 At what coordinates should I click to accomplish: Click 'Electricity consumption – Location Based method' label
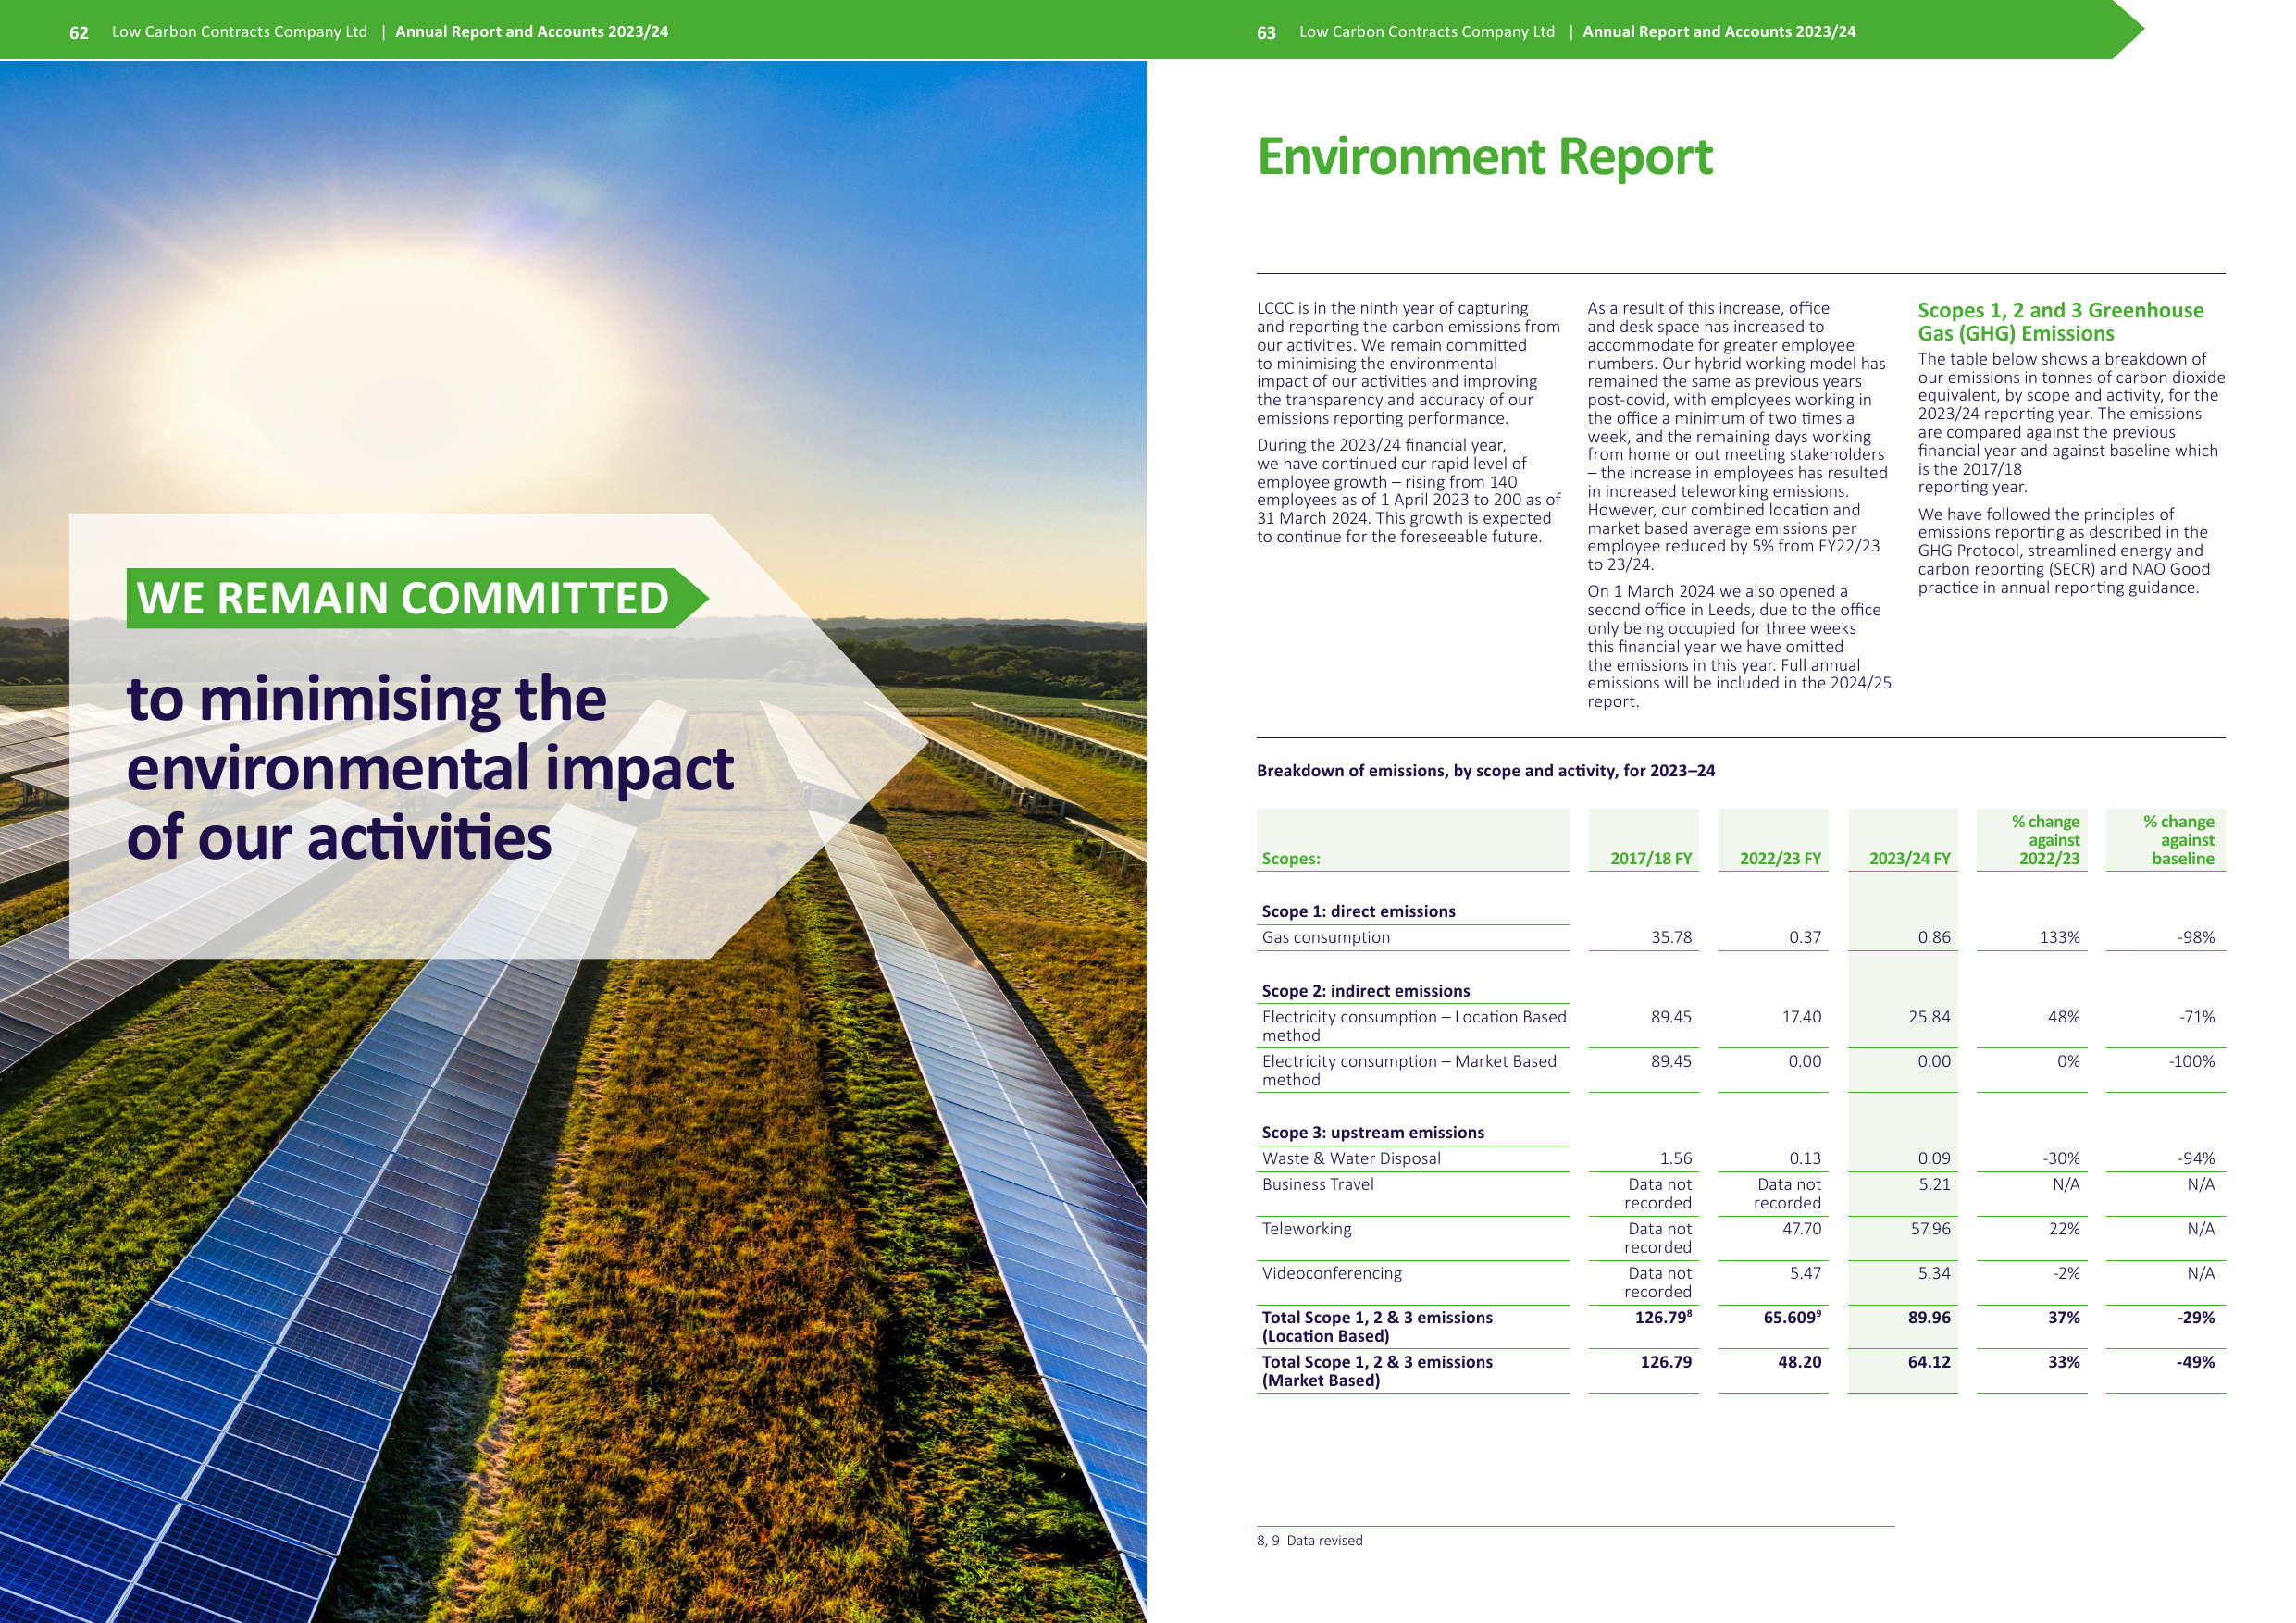click(1413, 1026)
